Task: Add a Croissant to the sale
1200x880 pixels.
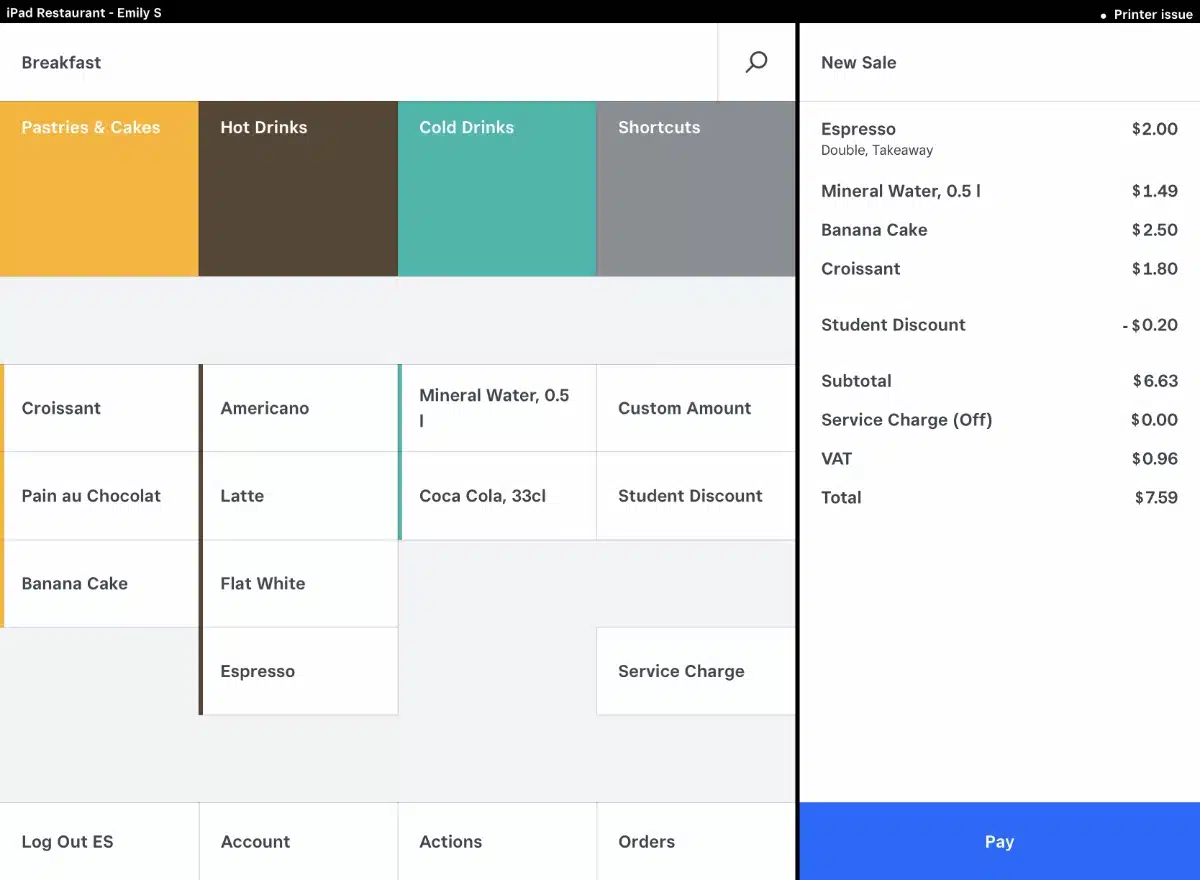Action: 100,408
